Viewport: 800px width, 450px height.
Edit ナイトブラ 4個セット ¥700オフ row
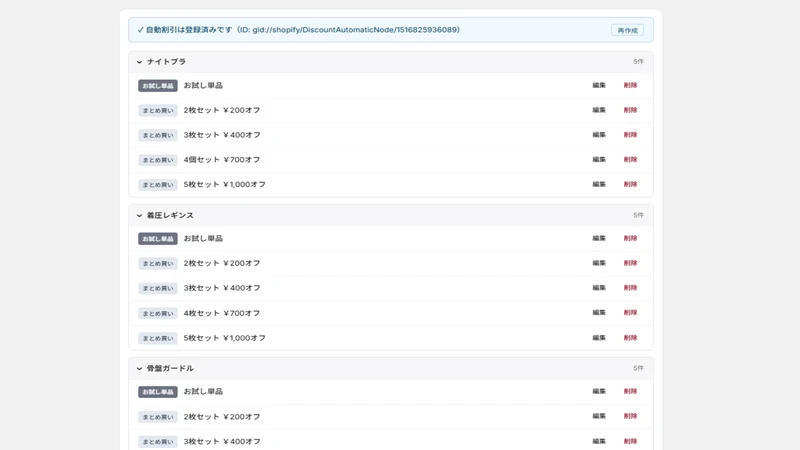(599, 159)
